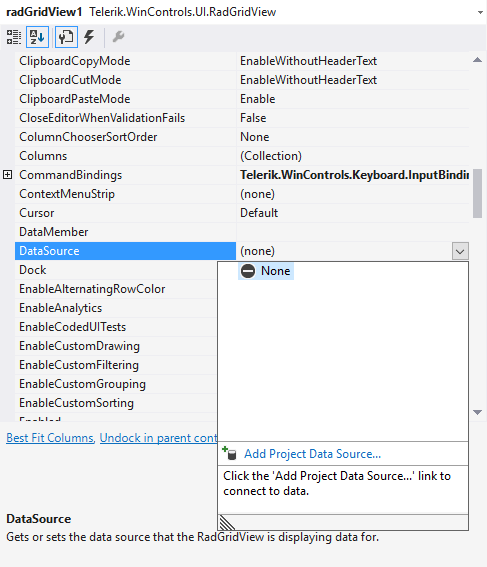This screenshot has height=567, width=487.
Task: Click the Add Project Data Source database icon
Action: point(229,453)
